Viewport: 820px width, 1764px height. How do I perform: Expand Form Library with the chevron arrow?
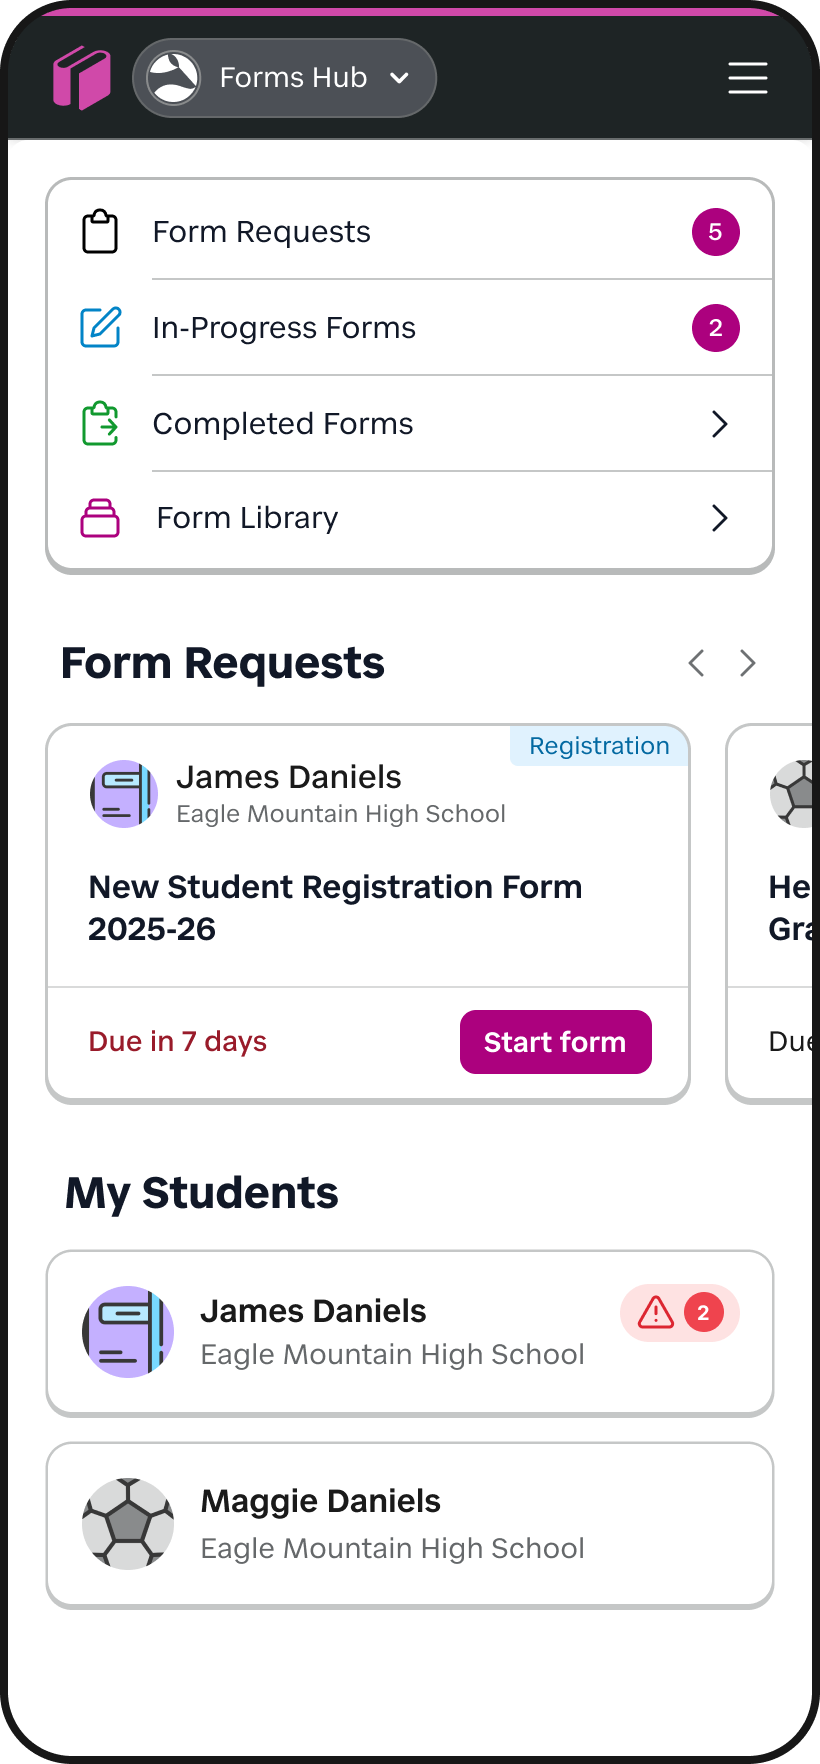[719, 518]
